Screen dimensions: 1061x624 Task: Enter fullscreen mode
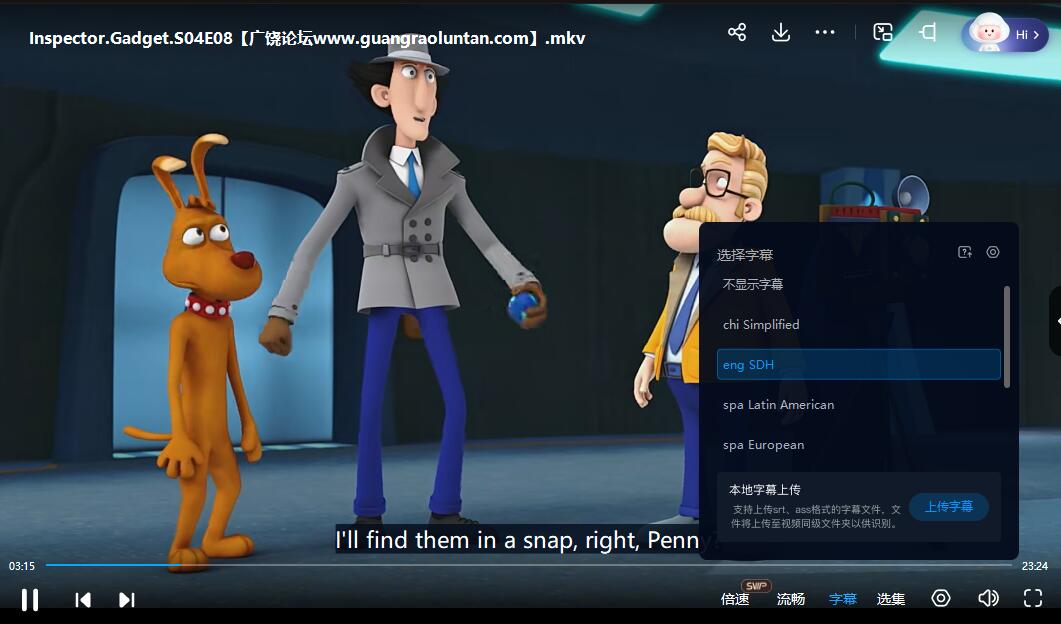1033,598
